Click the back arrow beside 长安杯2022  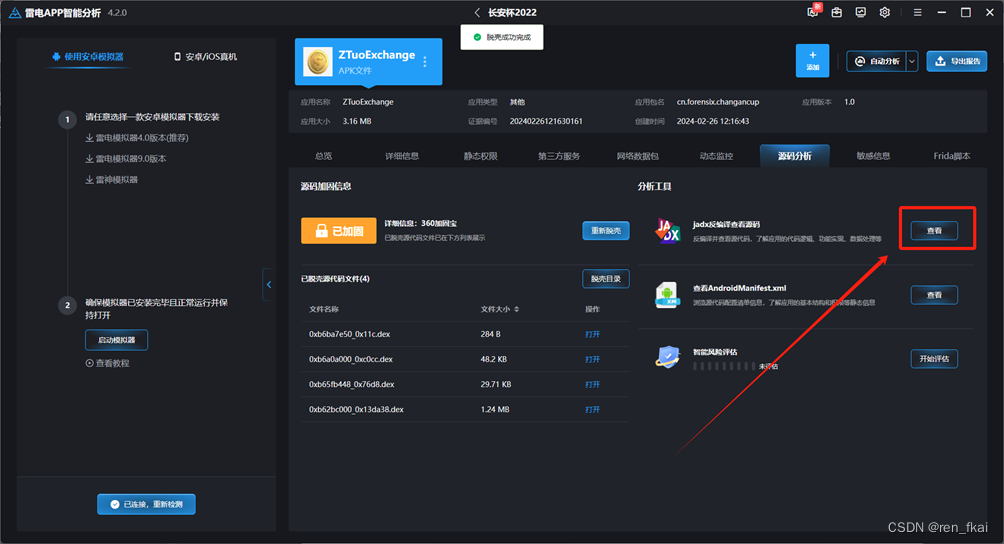(477, 12)
